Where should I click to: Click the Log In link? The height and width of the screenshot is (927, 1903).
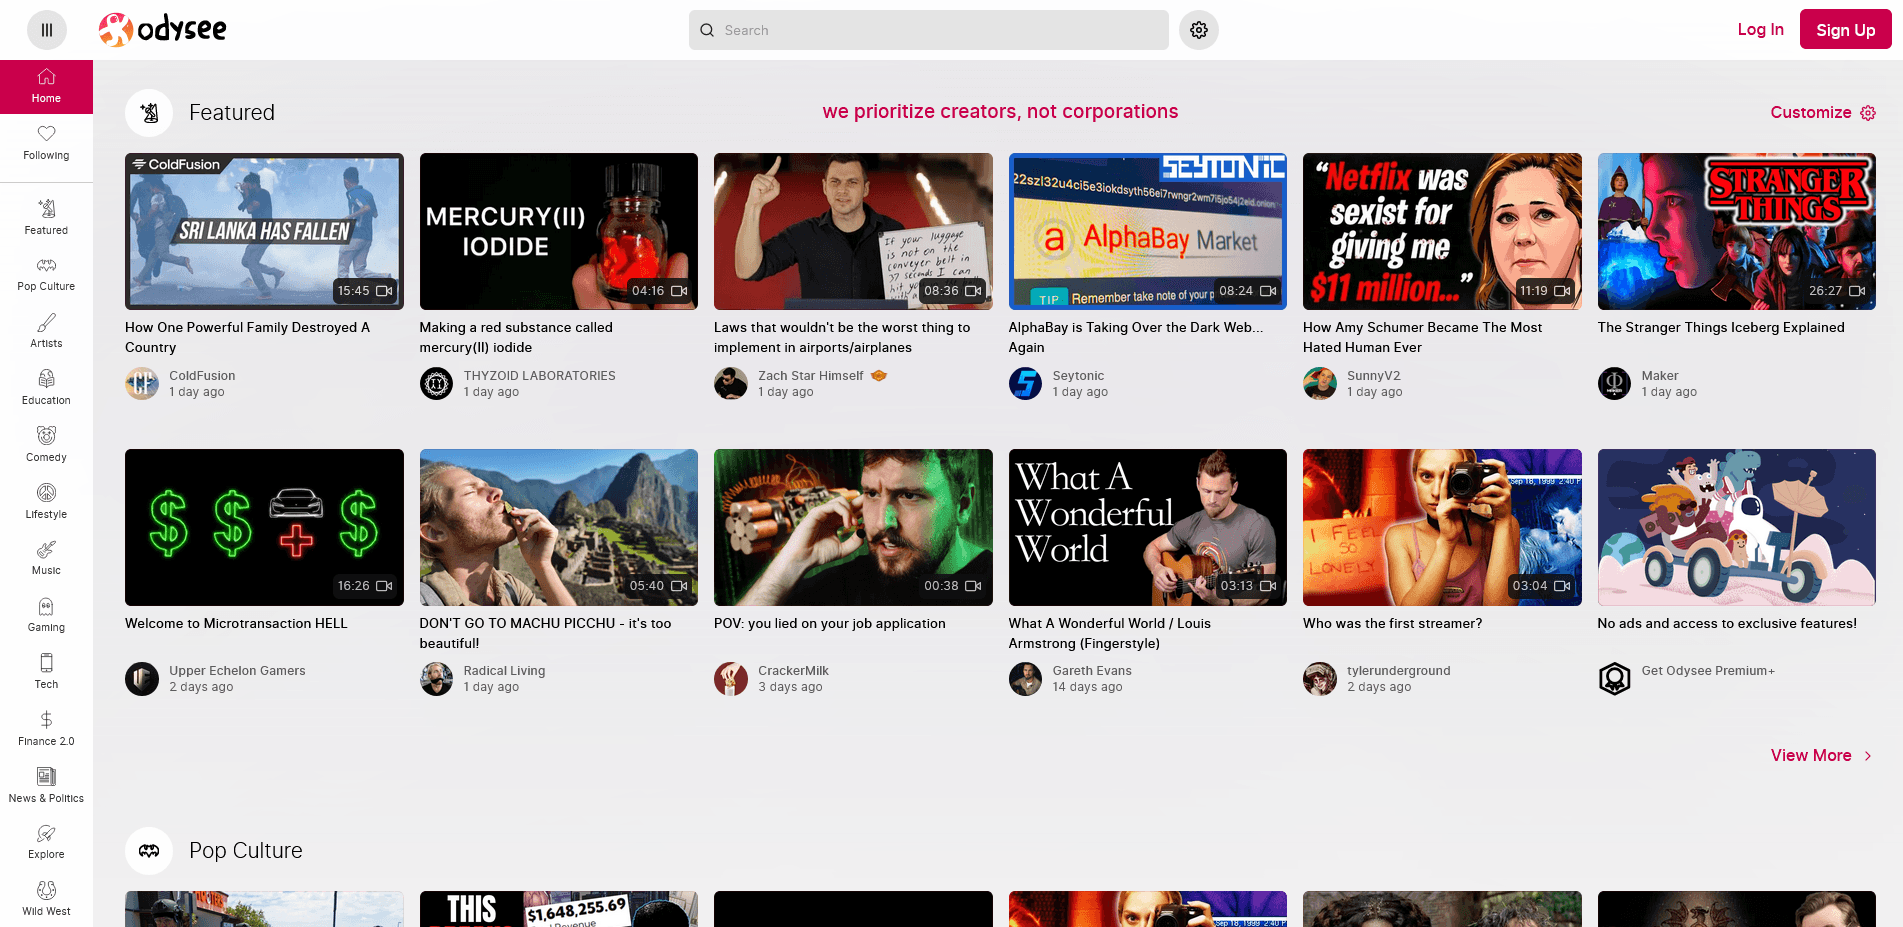click(1760, 30)
